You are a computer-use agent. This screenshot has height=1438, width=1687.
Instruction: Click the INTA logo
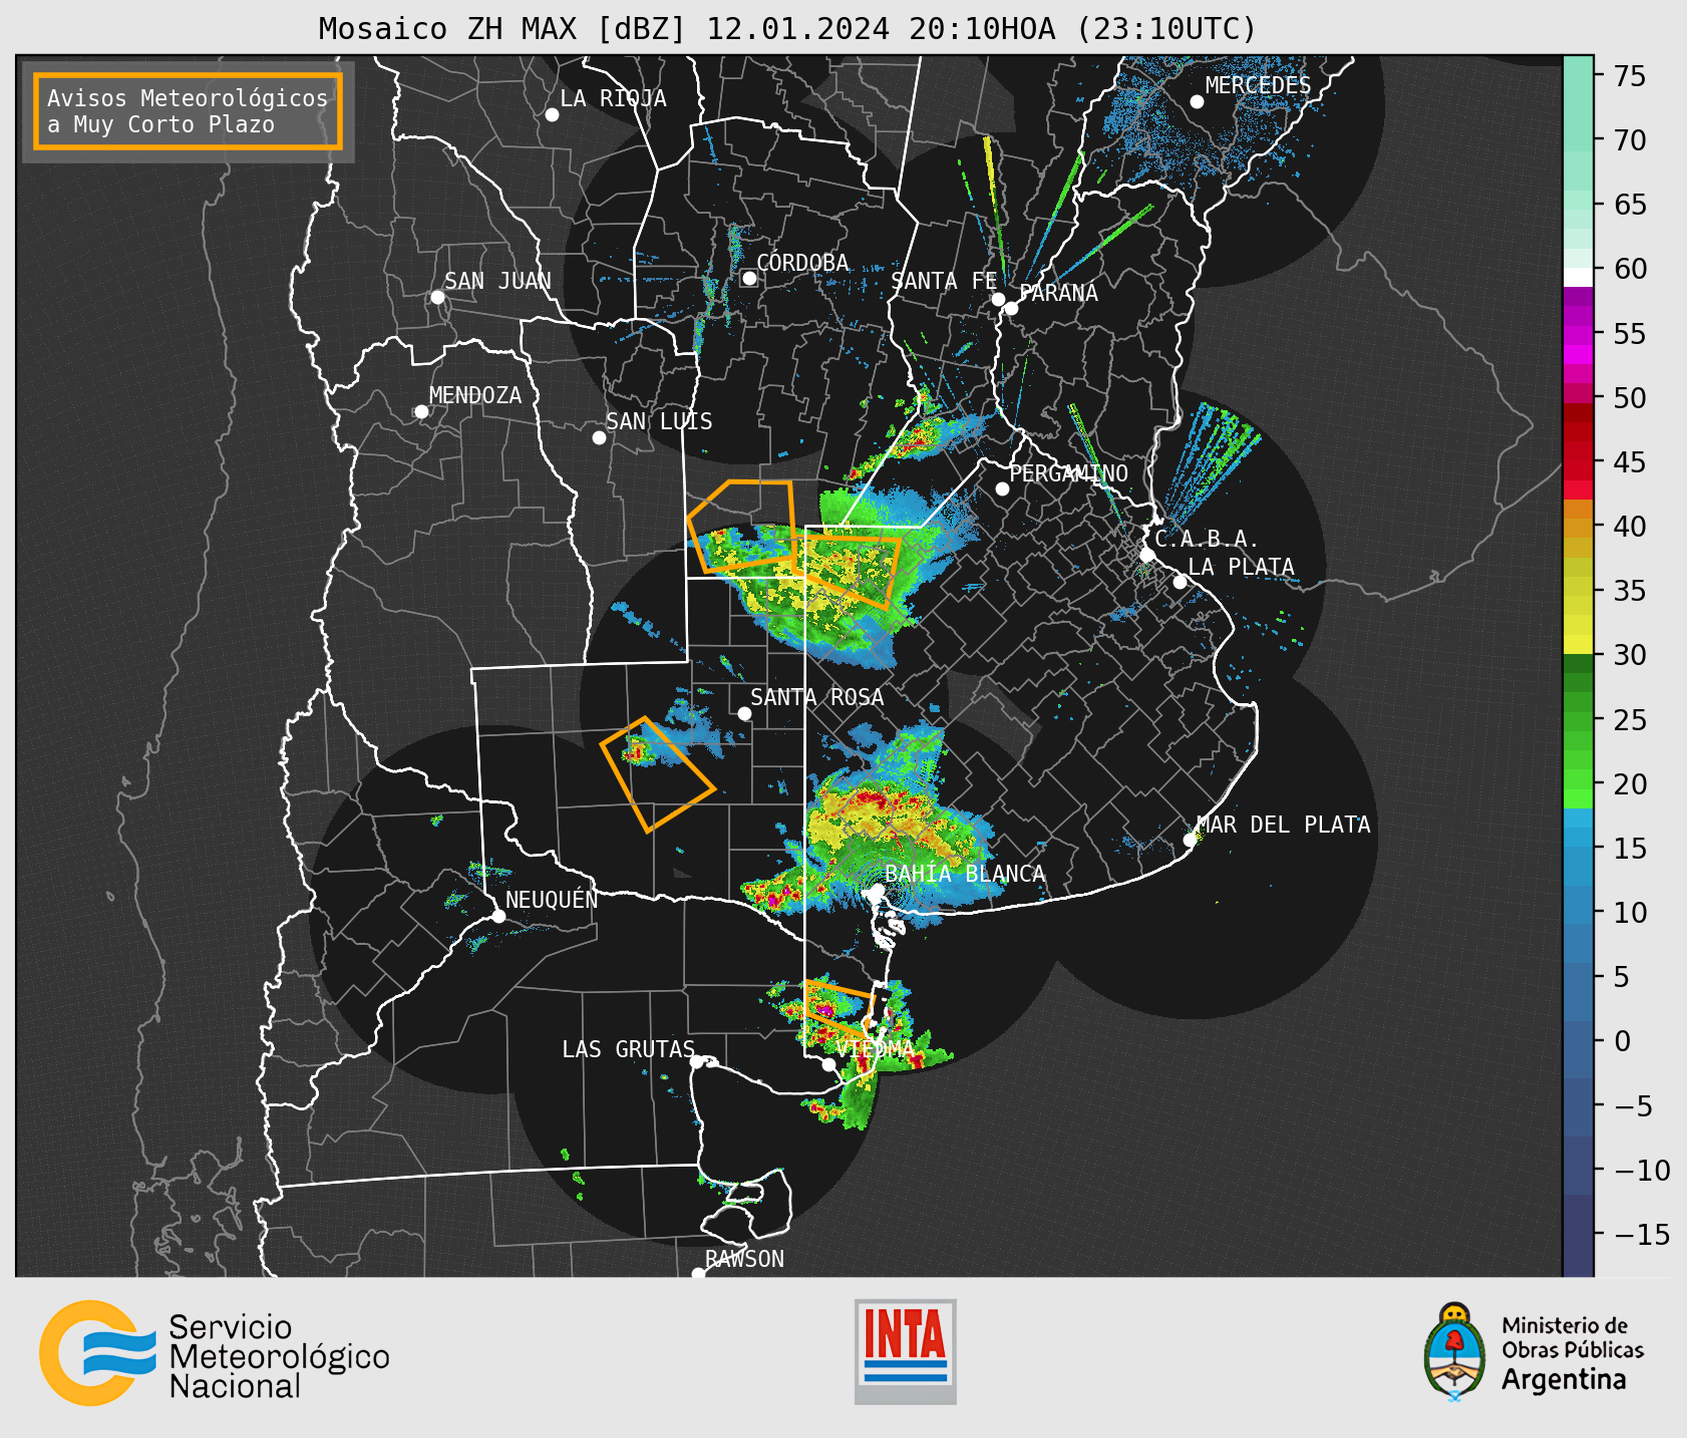pos(905,1351)
